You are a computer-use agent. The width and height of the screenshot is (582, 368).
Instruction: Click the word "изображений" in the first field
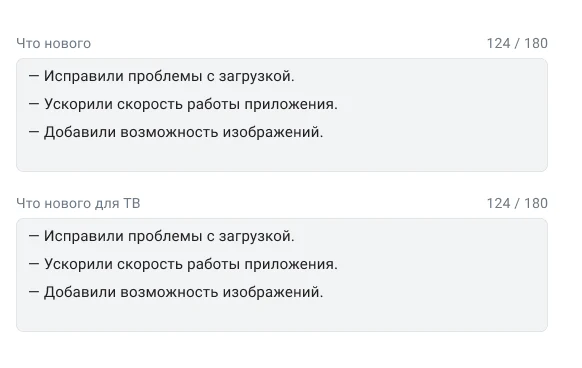(271, 133)
